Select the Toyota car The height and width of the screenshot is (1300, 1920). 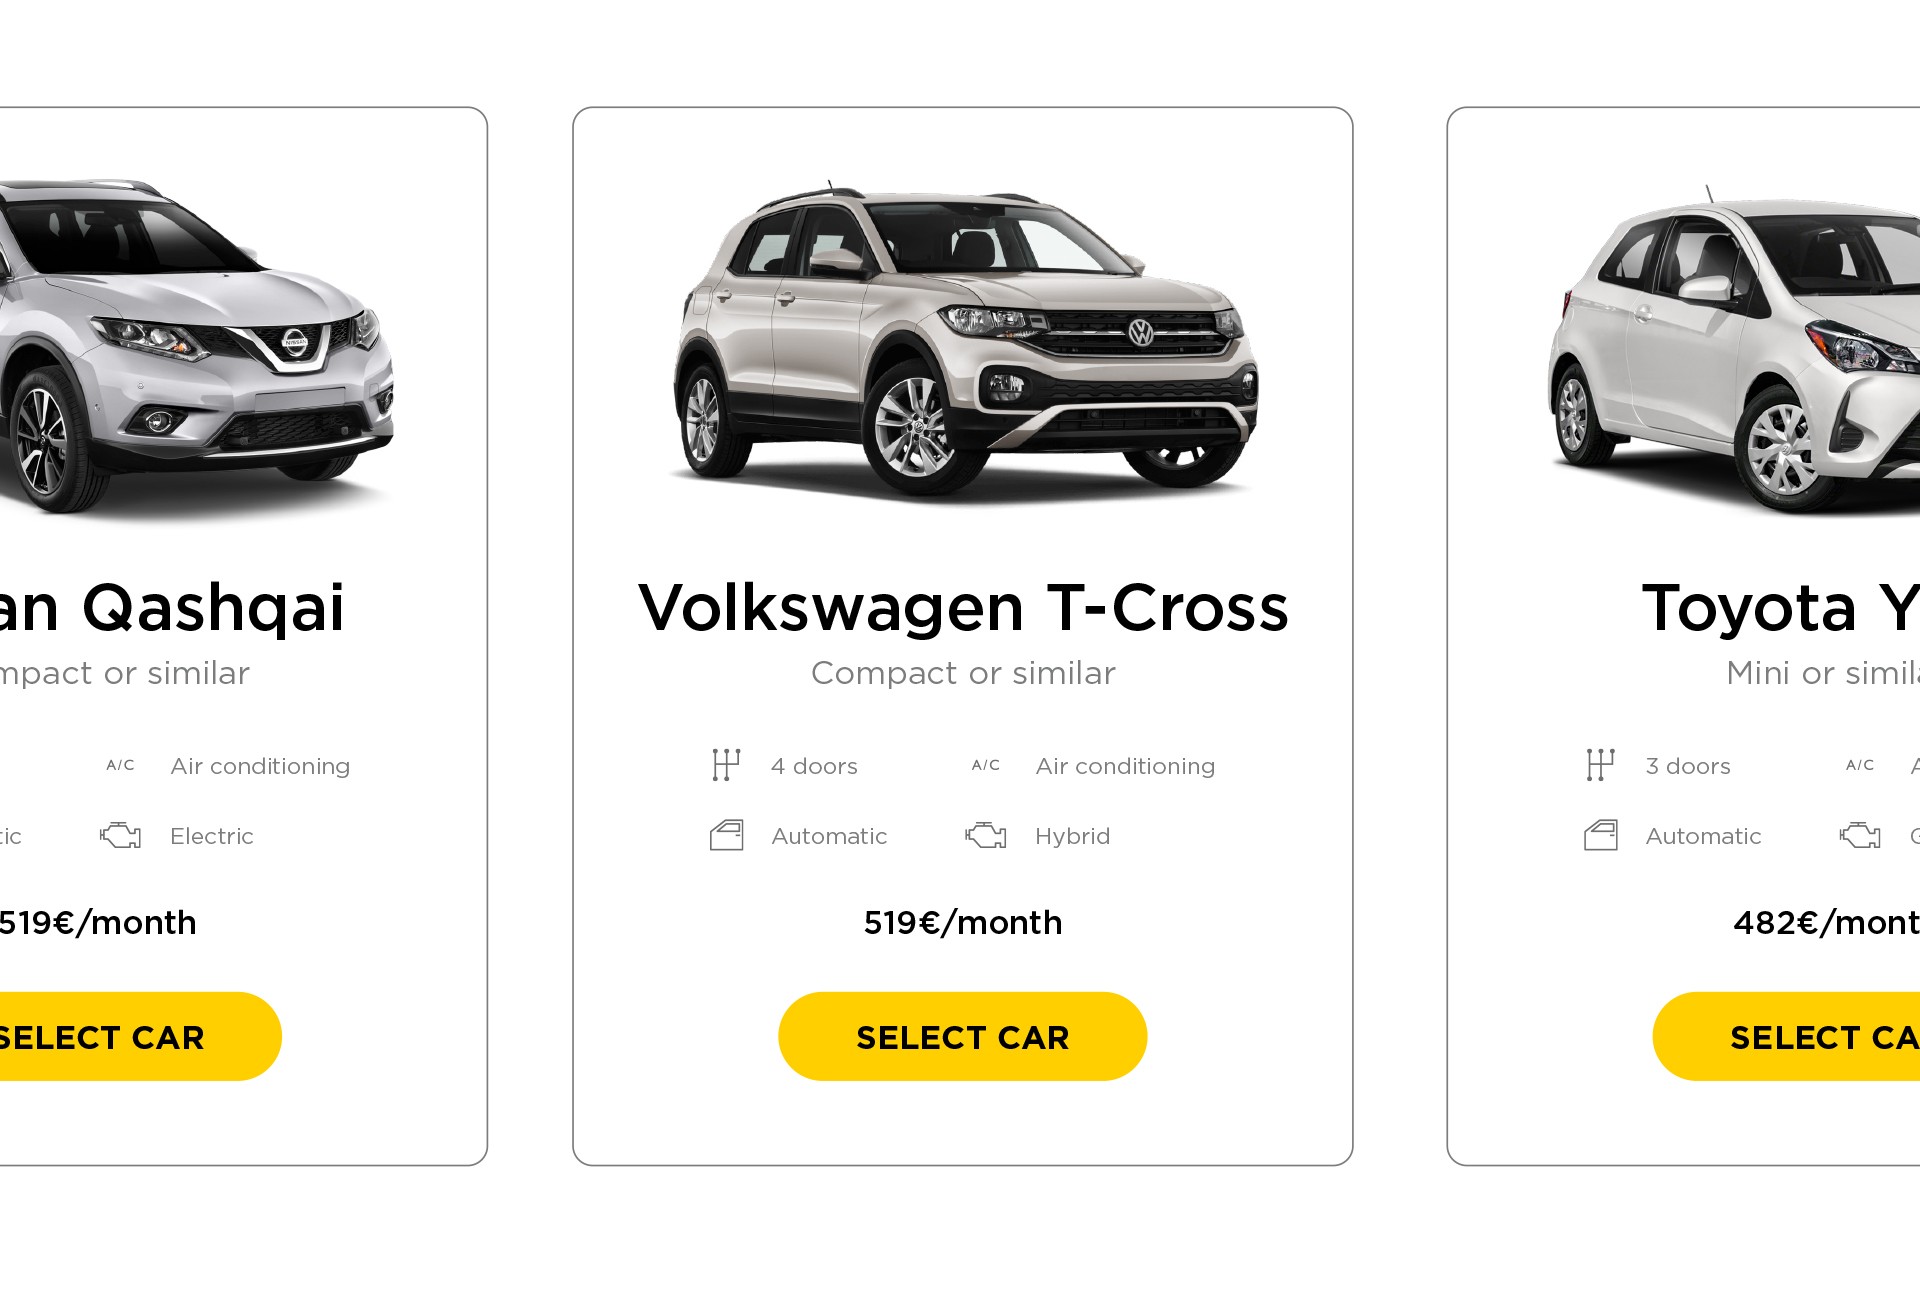[1786, 1036]
